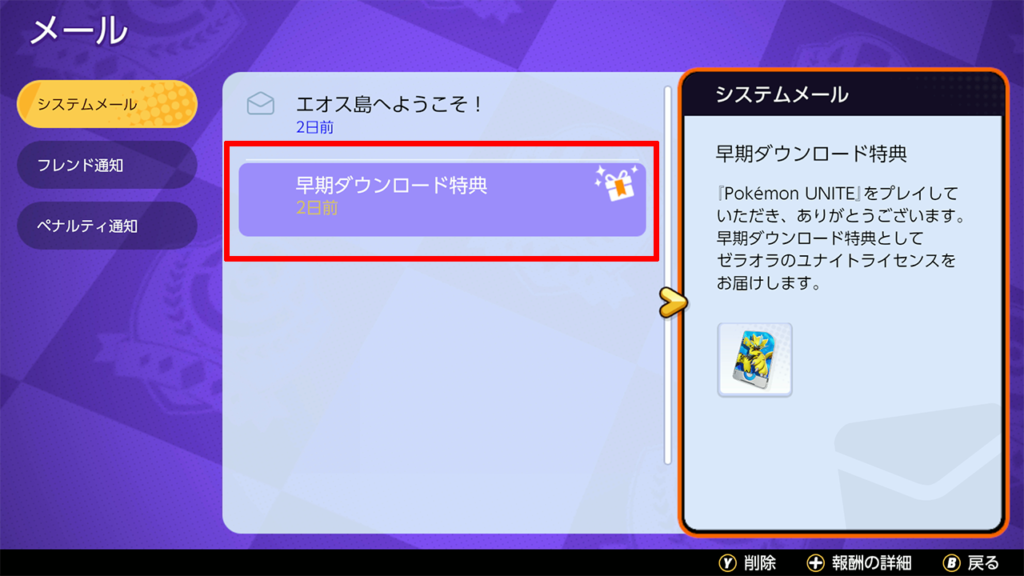
Task: Click the mail list vertical scrollbar
Action: click(667, 275)
